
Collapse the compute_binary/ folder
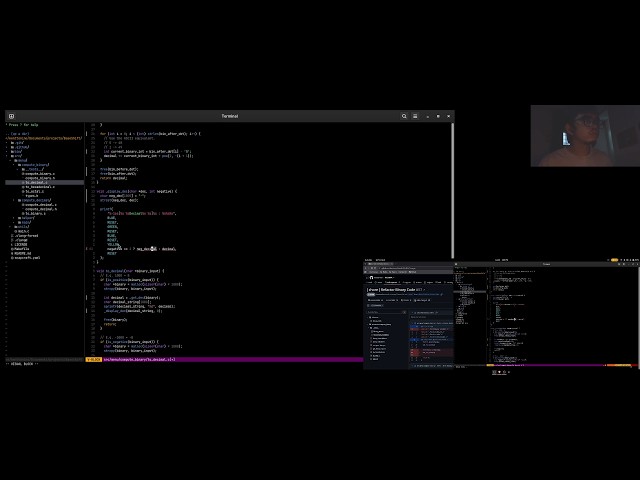point(33,165)
